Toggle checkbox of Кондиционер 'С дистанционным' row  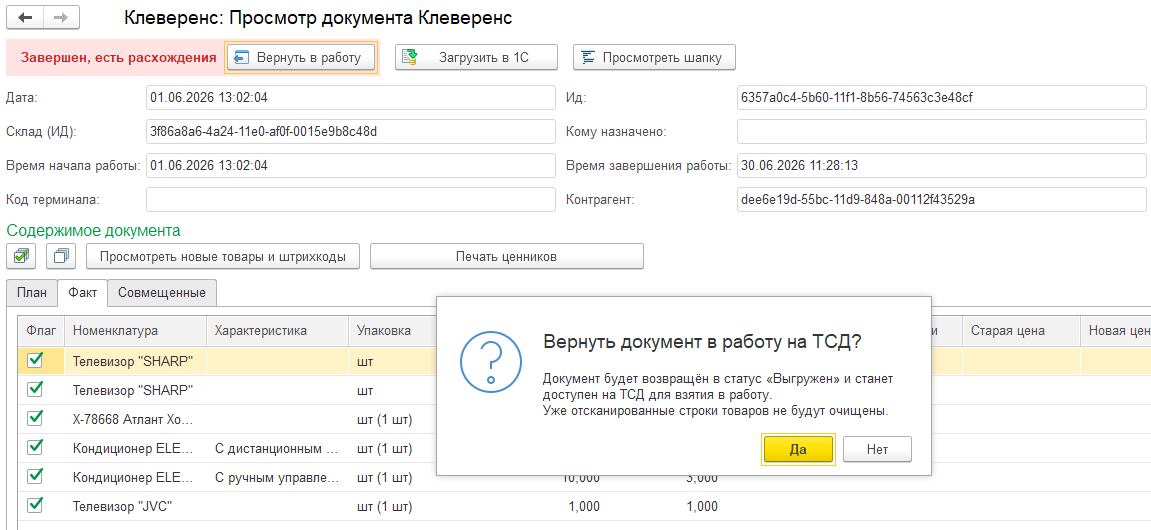point(35,448)
